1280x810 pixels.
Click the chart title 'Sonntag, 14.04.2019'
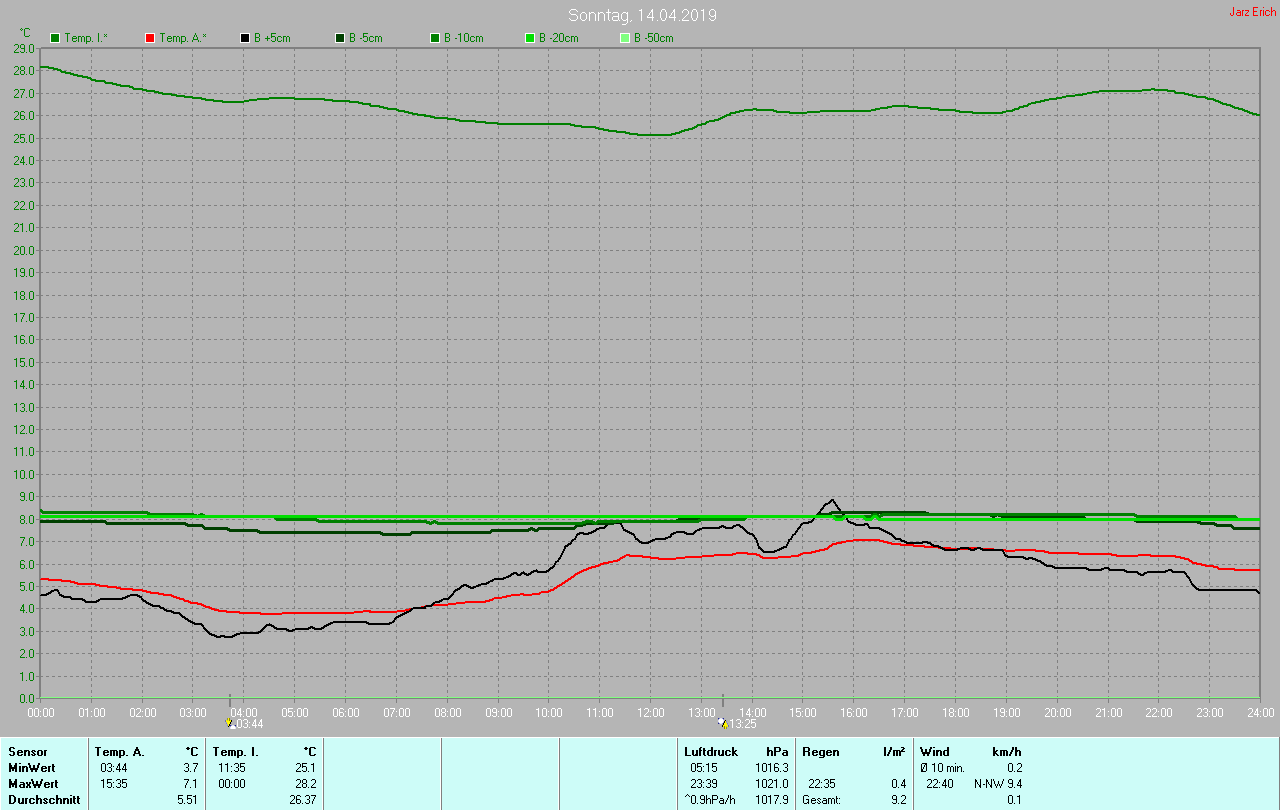[x=642, y=15]
